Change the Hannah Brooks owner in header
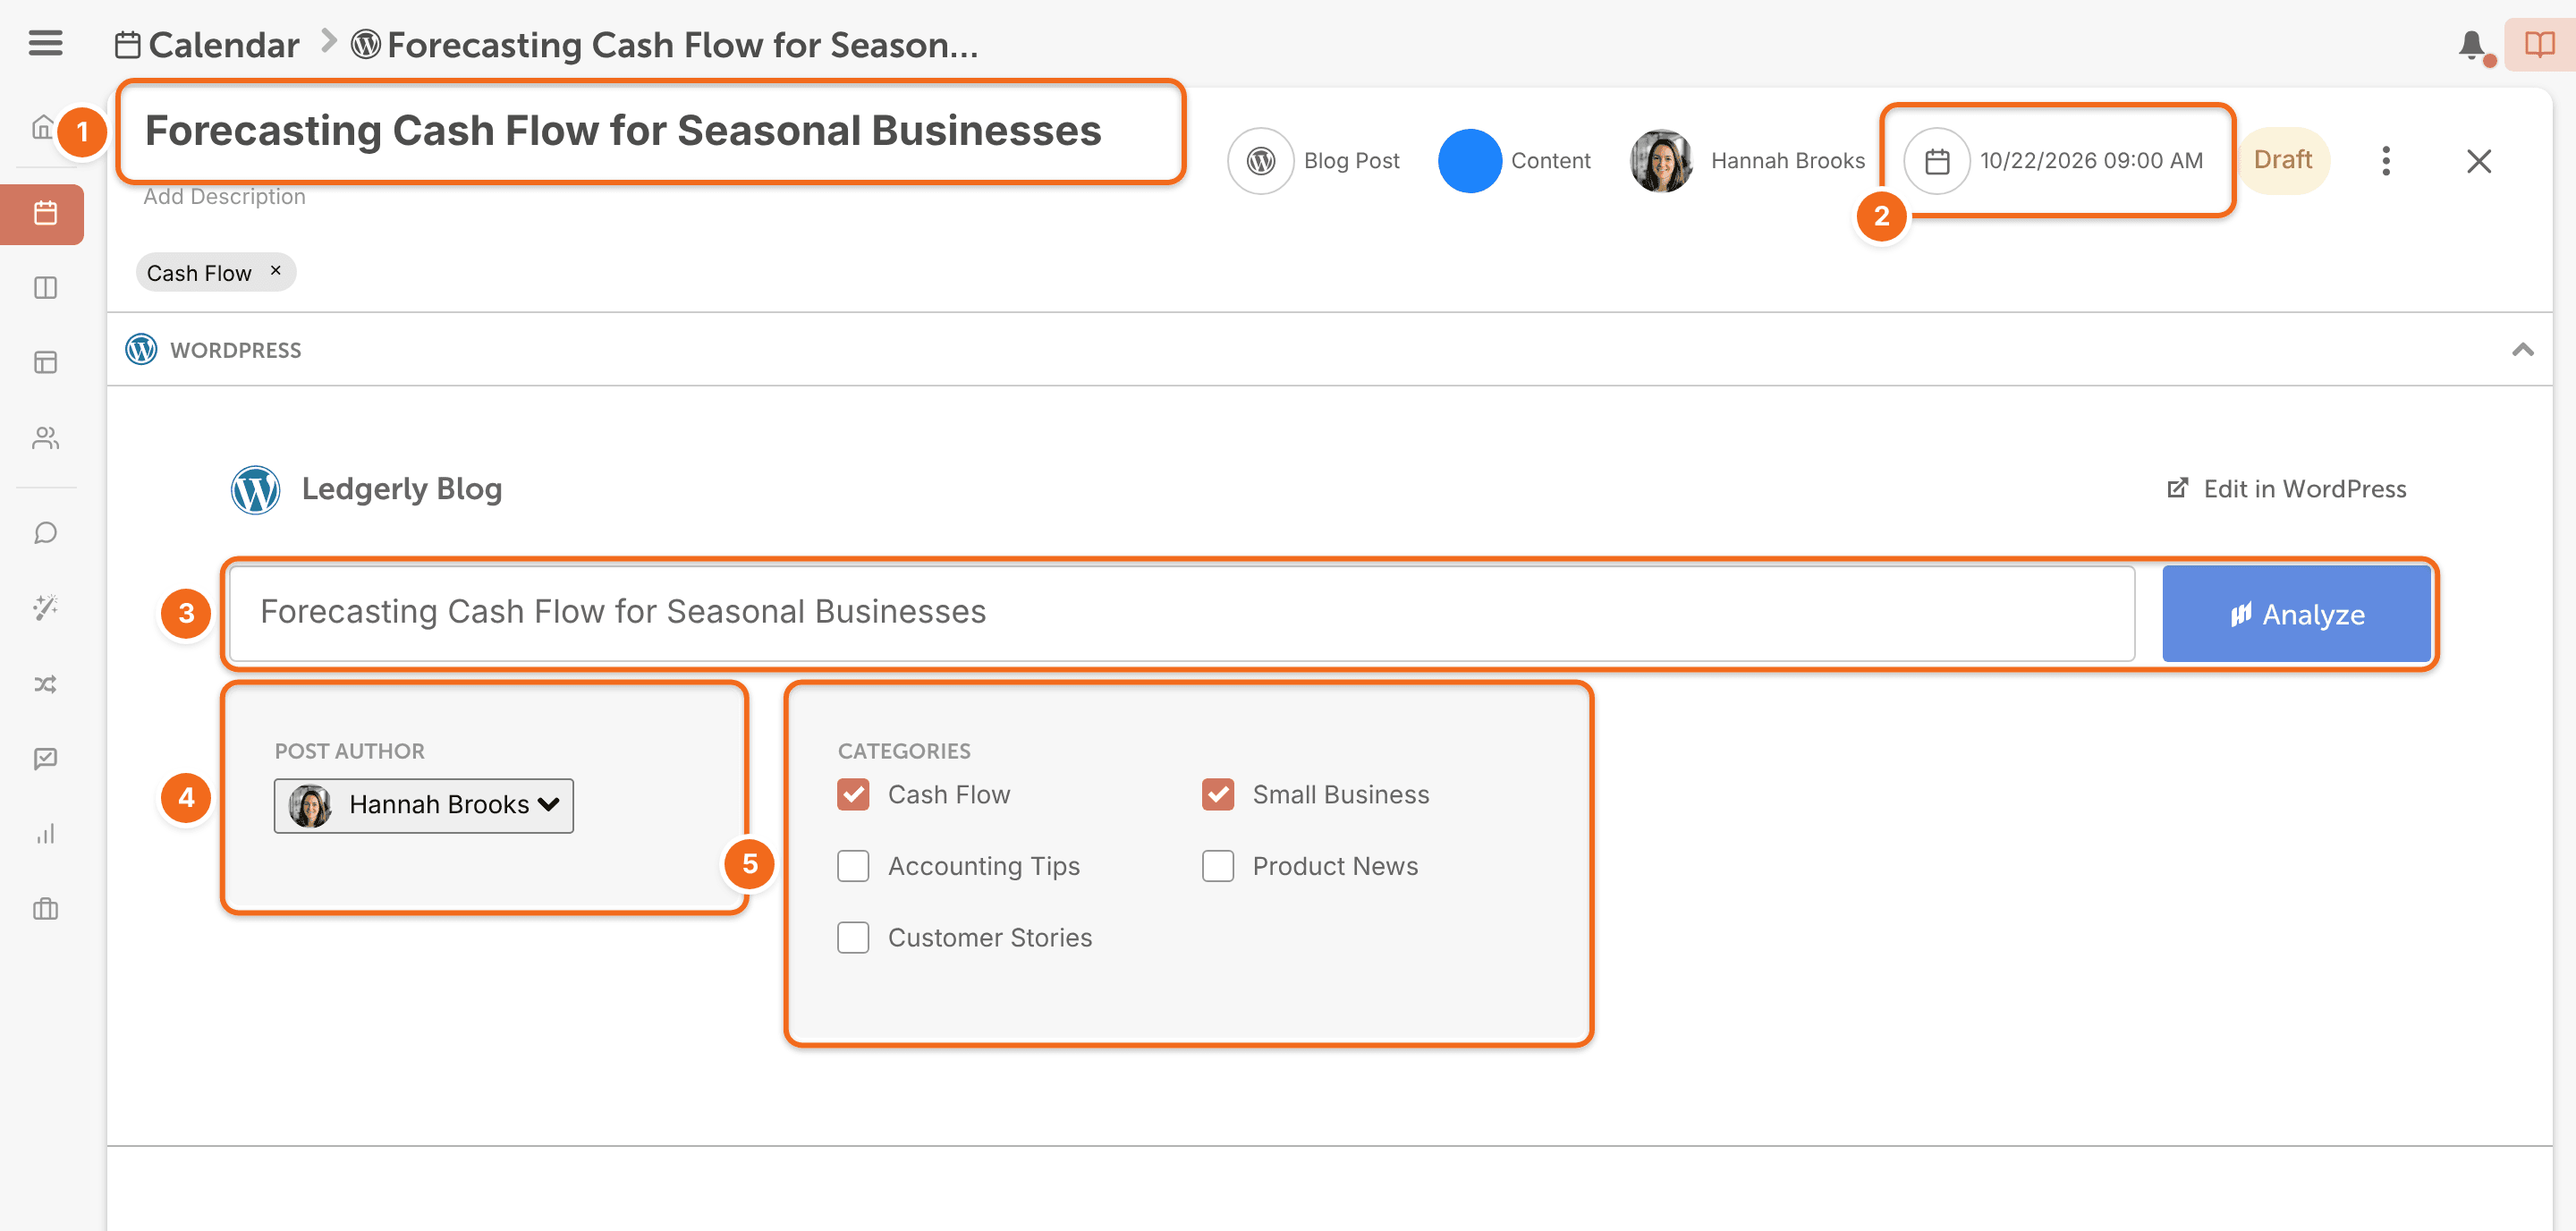This screenshot has width=2576, height=1231. (x=1747, y=161)
